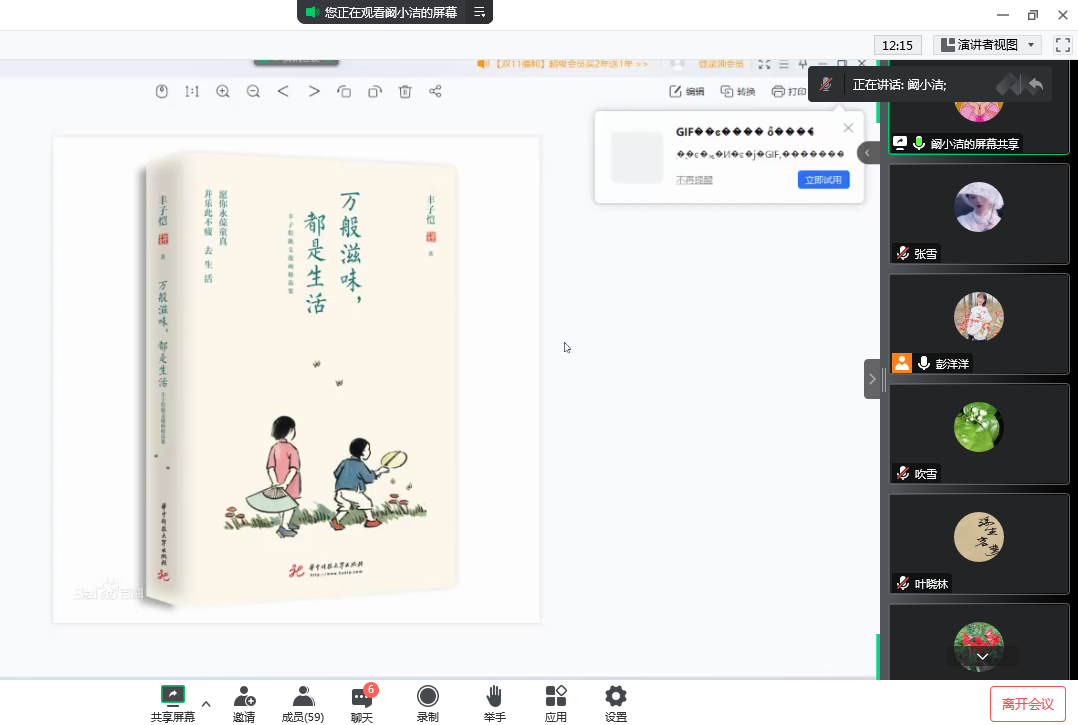1078x725 pixels.
Task: Close the GIF promotion popup
Action: pos(848,128)
